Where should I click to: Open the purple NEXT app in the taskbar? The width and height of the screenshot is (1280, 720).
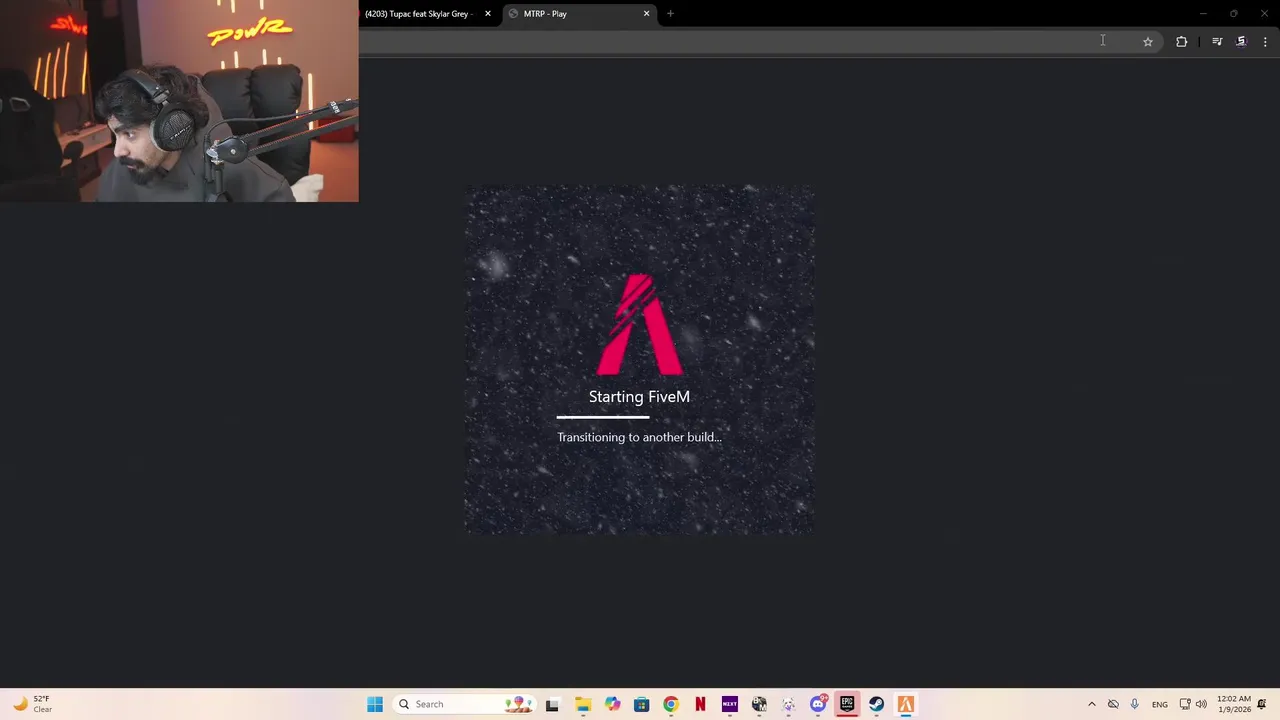click(x=730, y=704)
